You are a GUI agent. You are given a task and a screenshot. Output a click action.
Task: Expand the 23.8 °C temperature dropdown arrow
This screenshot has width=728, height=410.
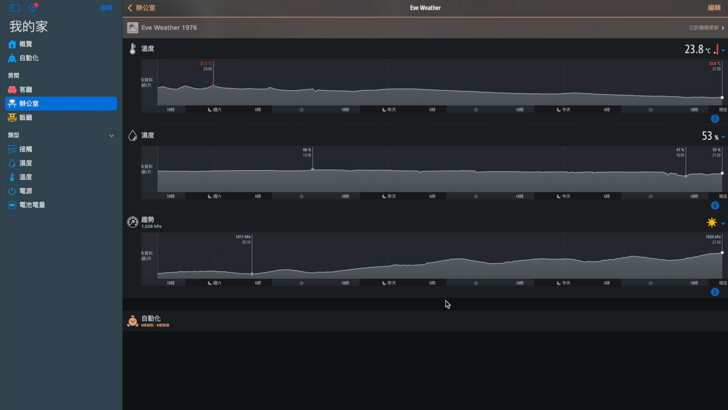[x=723, y=49]
